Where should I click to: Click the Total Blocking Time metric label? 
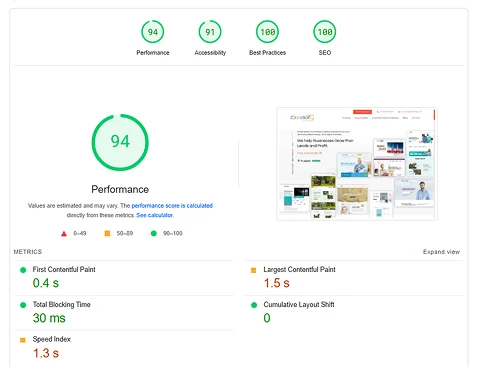[x=62, y=304]
